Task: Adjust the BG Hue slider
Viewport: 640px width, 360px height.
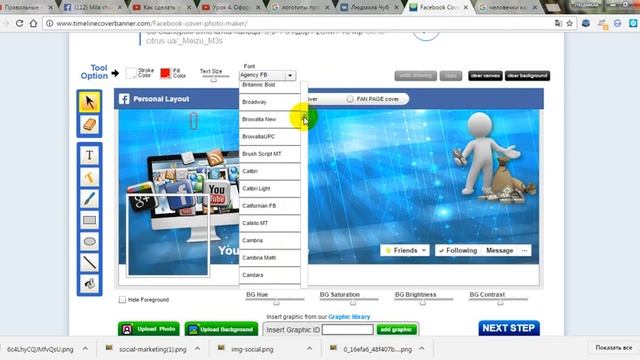Action: tap(275, 301)
